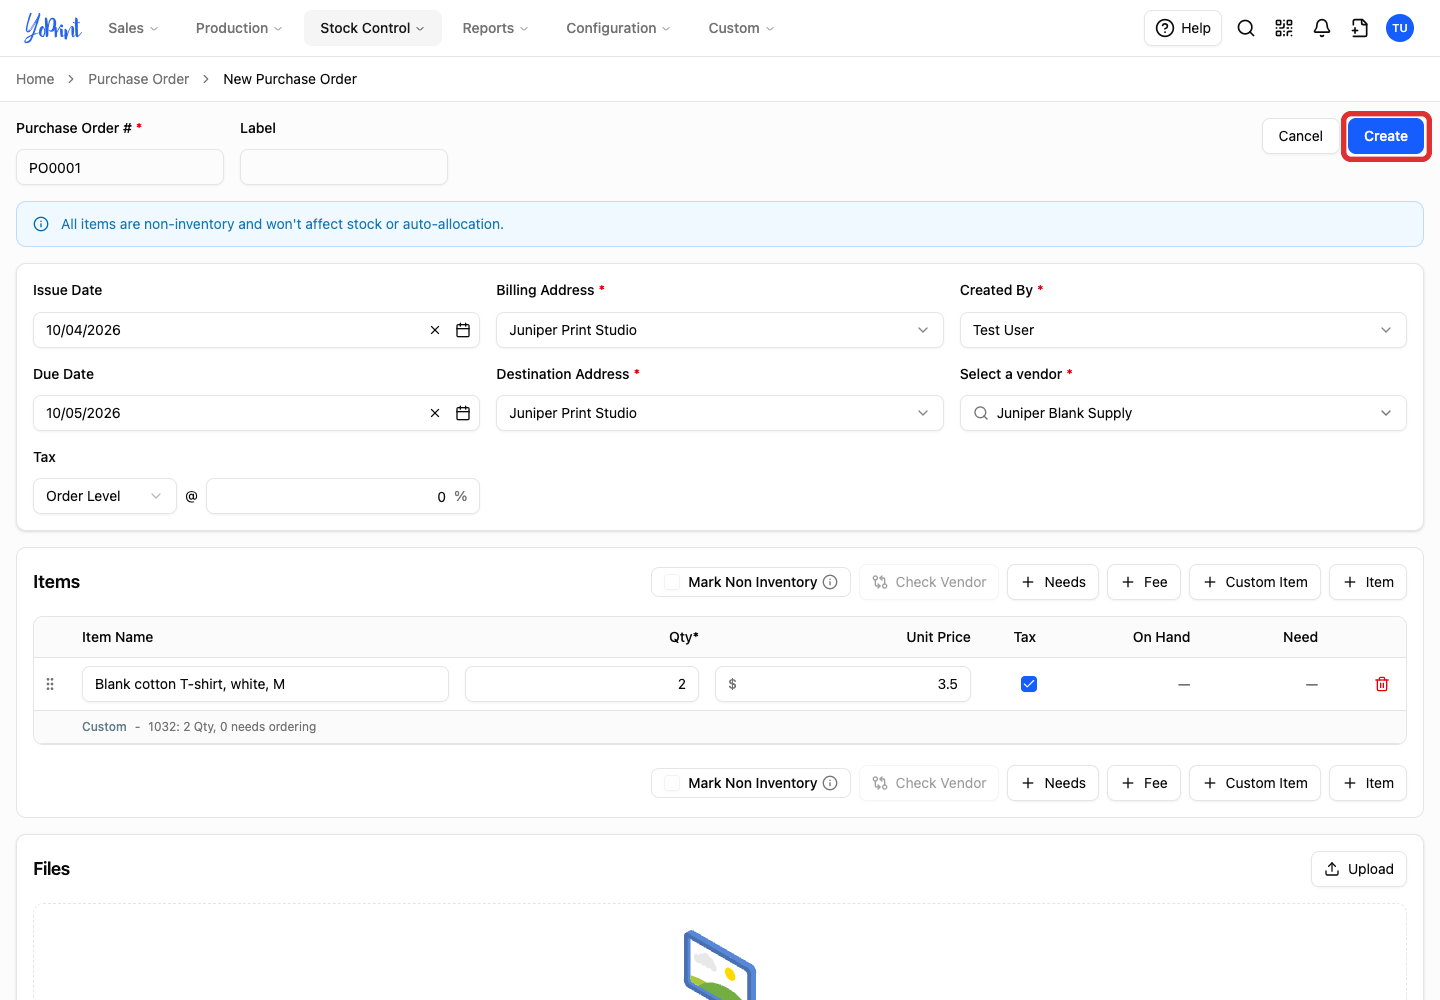Open the Custom menu
Image resolution: width=1440 pixels, height=1000 pixels.
point(742,28)
